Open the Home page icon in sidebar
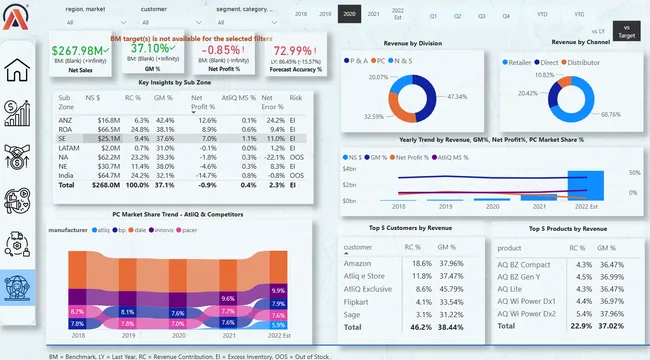 [17, 70]
